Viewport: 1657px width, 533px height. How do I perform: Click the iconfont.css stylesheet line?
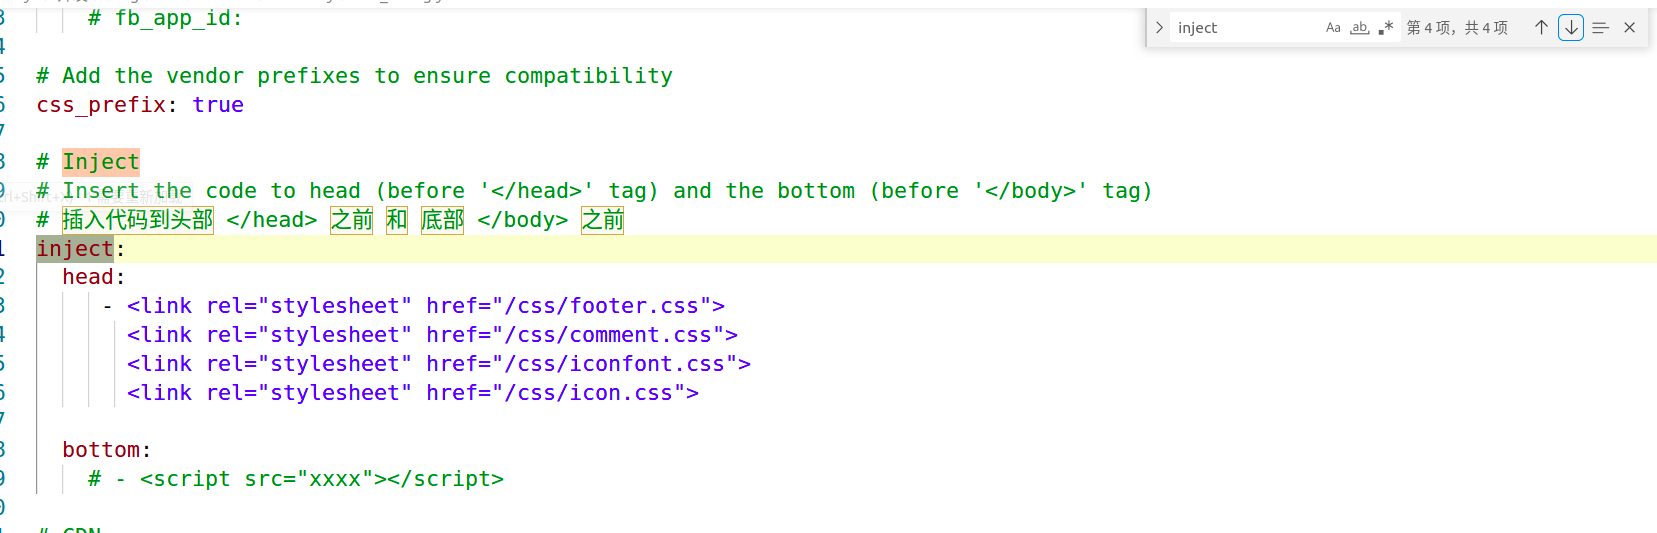point(438,364)
